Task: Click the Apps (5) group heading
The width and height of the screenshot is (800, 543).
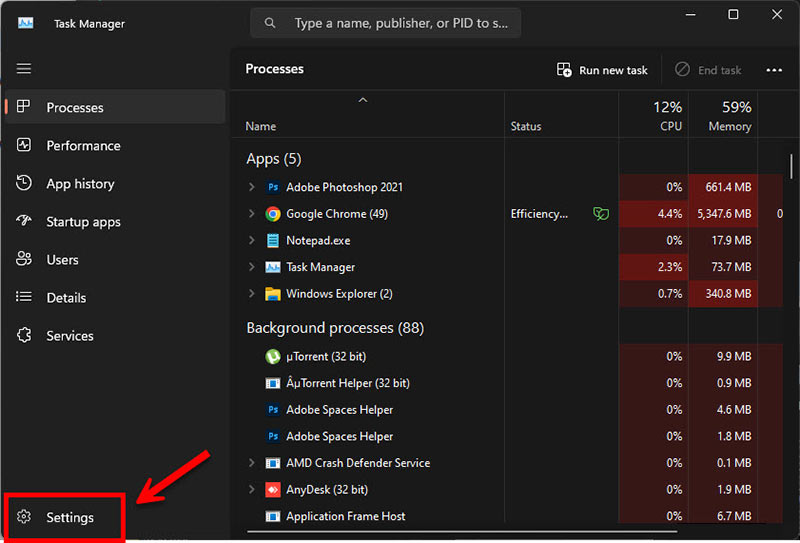Action: pos(273,159)
